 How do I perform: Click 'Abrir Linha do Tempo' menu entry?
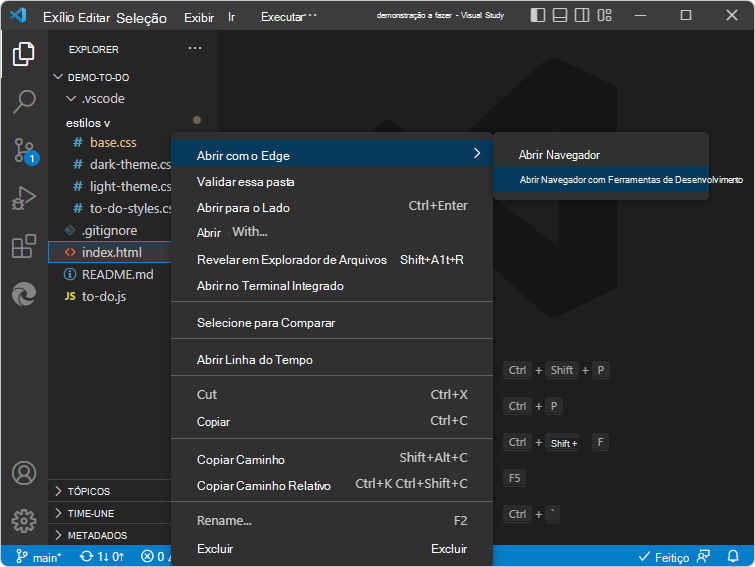255,359
